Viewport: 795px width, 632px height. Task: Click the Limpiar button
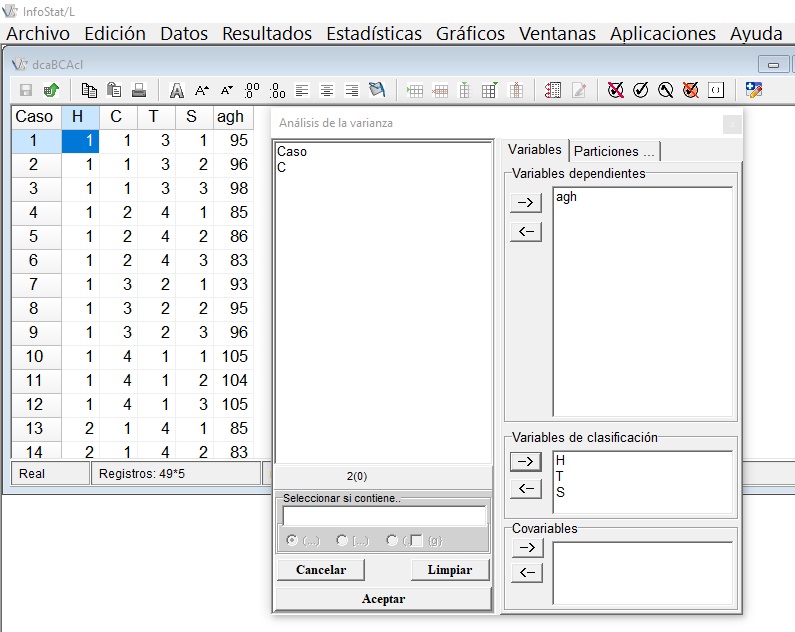pyautogui.click(x=450, y=570)
